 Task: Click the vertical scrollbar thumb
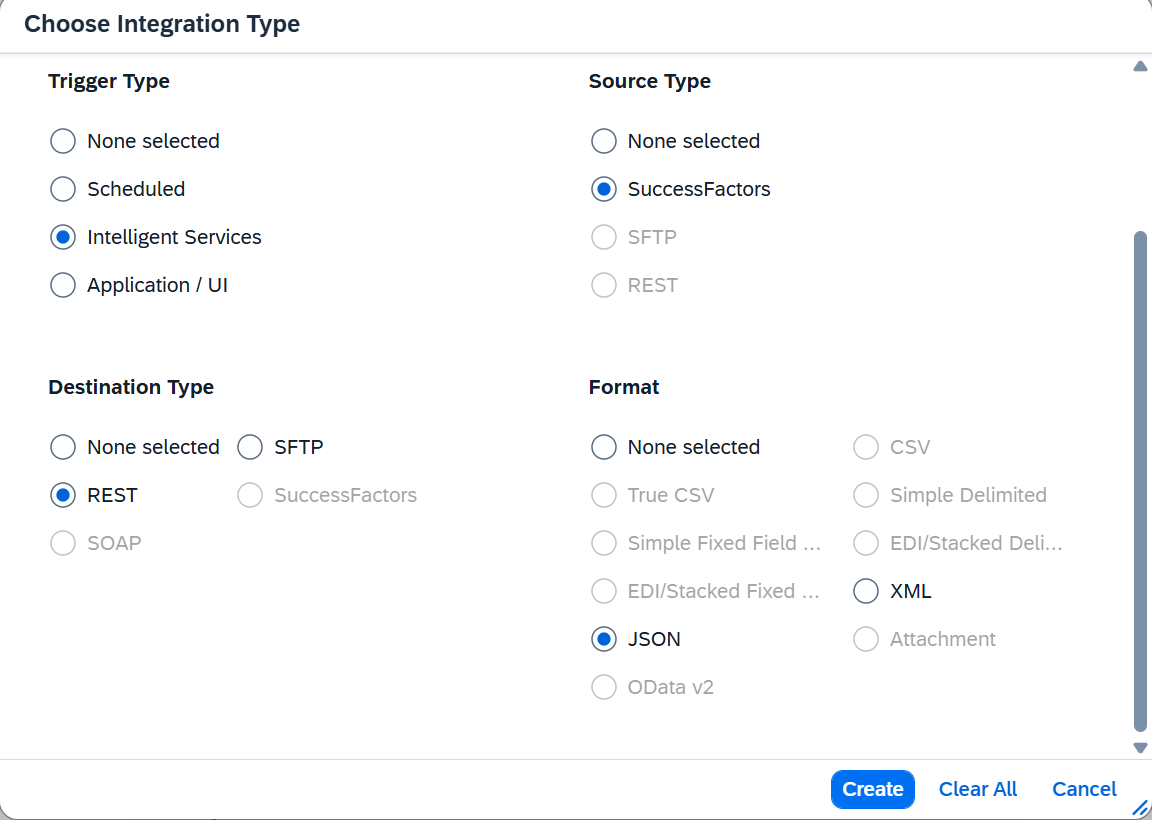pyautogui.click(x=1139, y=480)
